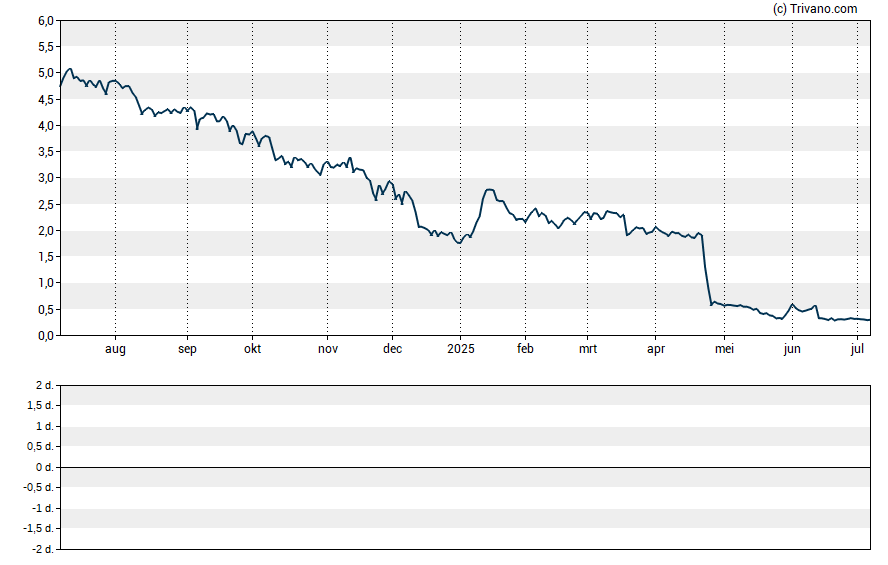Click the '1,5 d.' lower chart label
Viewport: 888px width, 565px height.
(40, 405)
